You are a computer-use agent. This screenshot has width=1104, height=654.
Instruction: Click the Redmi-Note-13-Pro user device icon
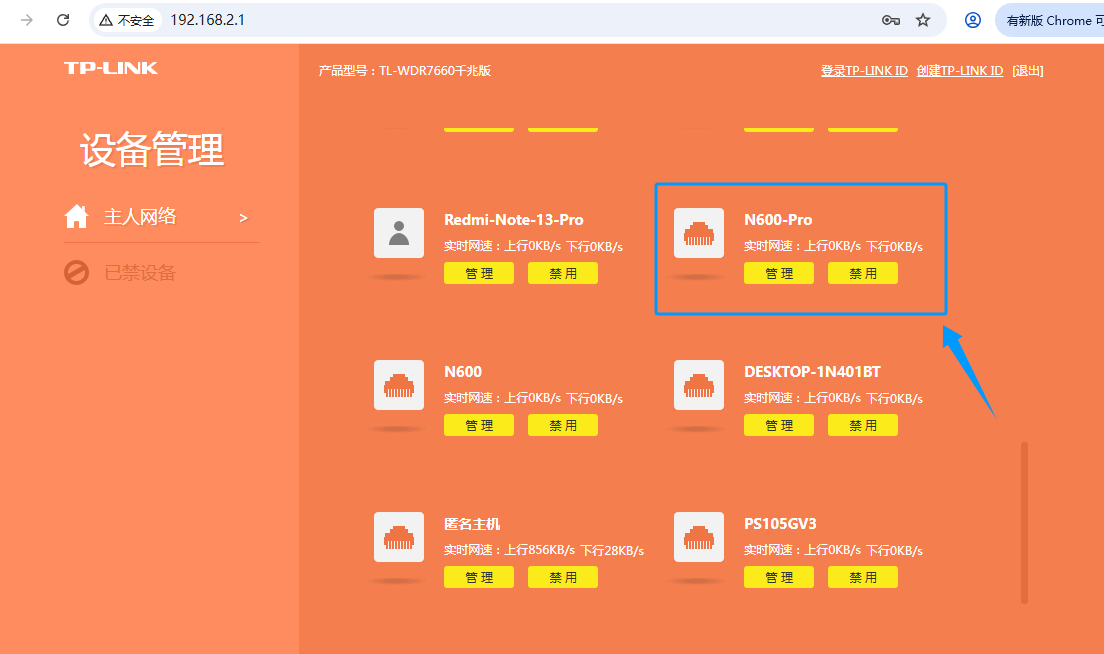point(399,233)
